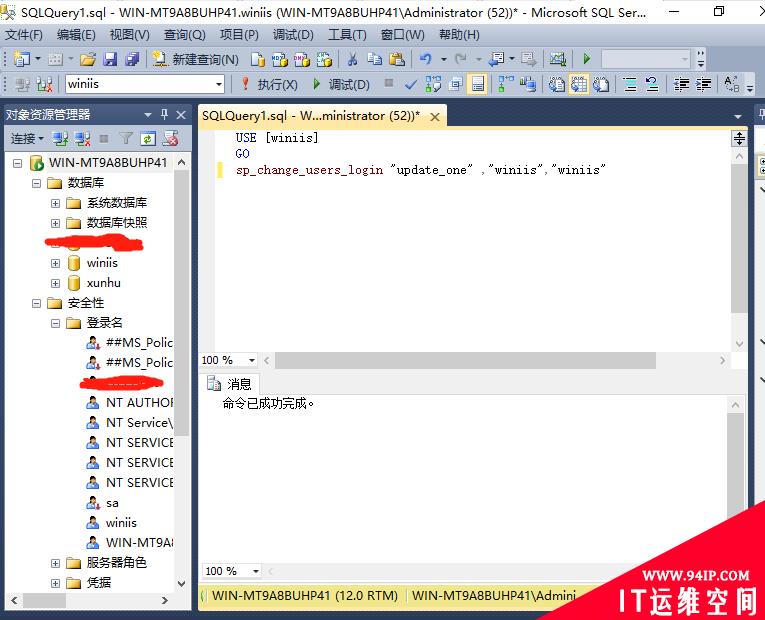This screenshot has width=765, height=620.
Task: Open the Undo history dropdown arrow
Action: click(x=443, y=60)
